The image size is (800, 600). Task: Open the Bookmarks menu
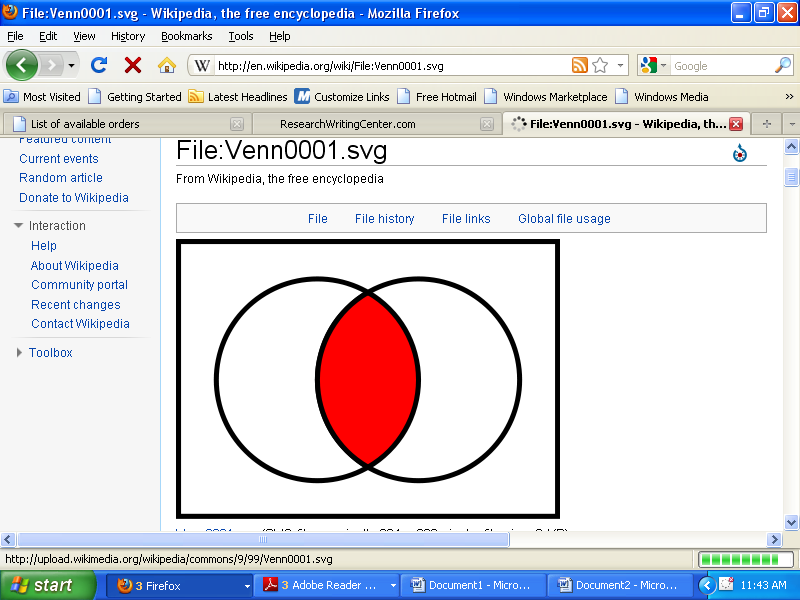tap(186, 36)
